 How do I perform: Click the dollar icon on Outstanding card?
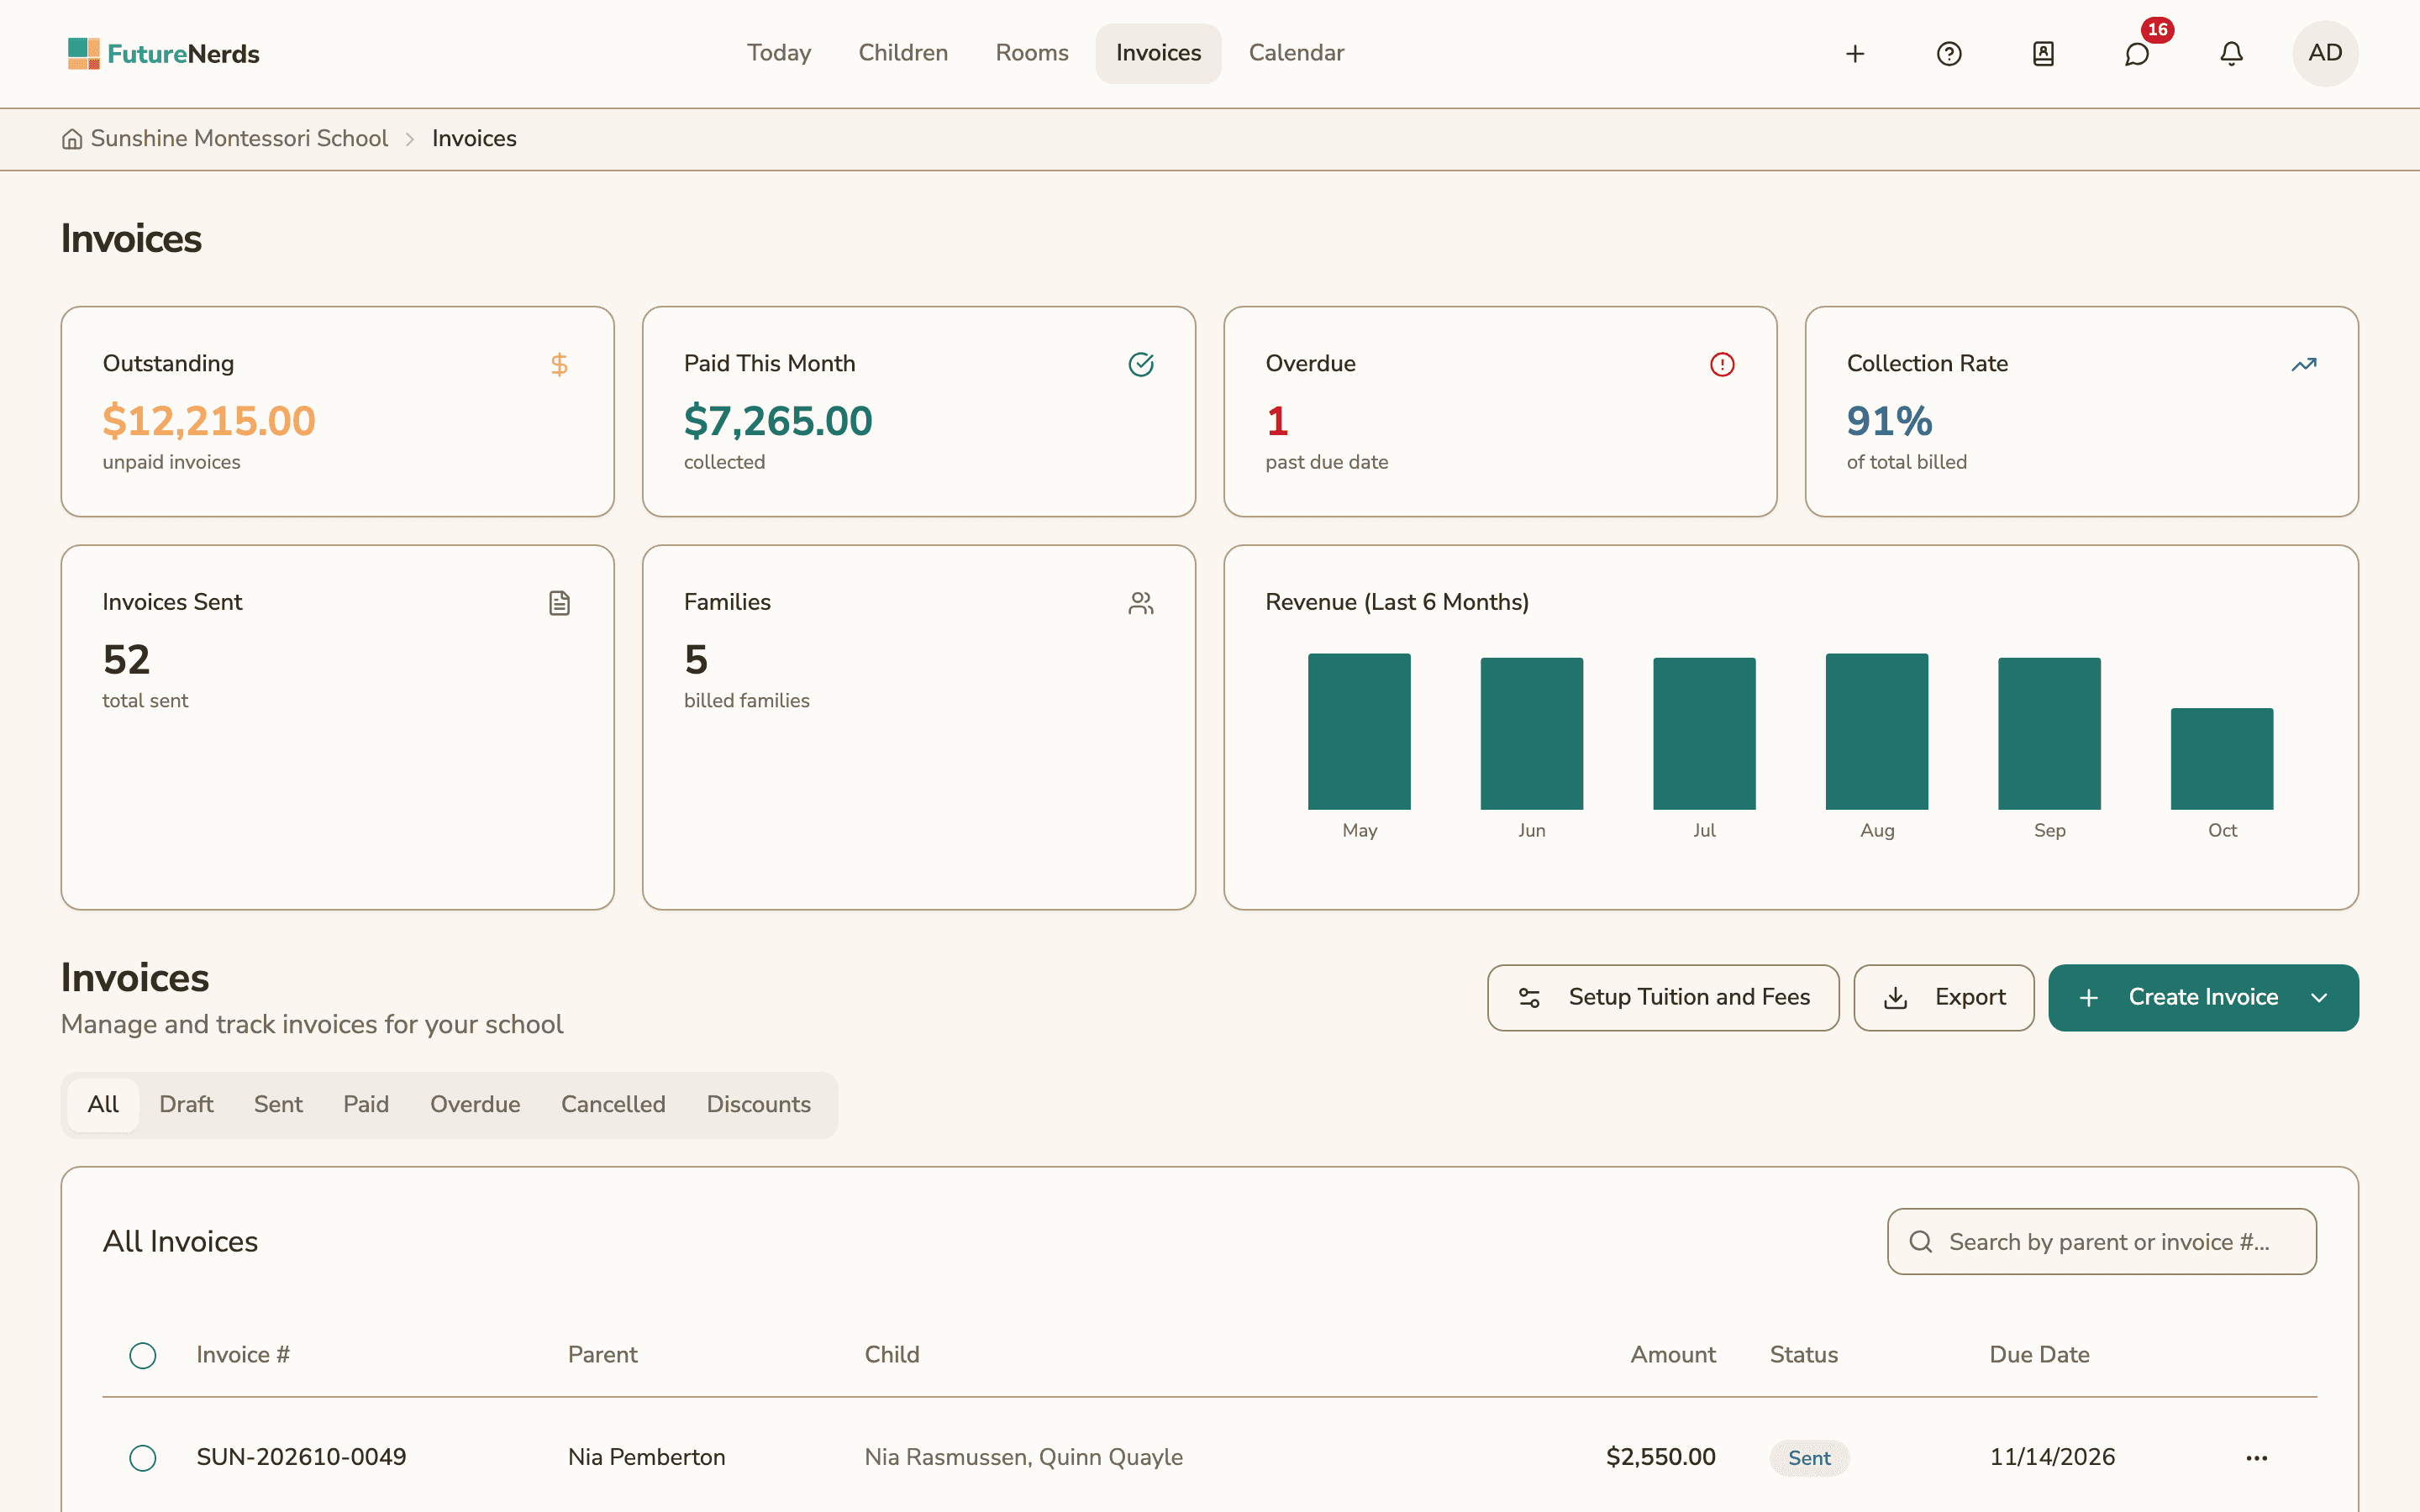coord(559,364)
